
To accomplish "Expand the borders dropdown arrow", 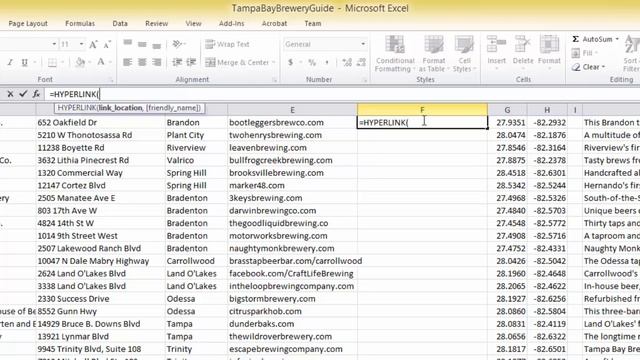I will coord(62,62).
